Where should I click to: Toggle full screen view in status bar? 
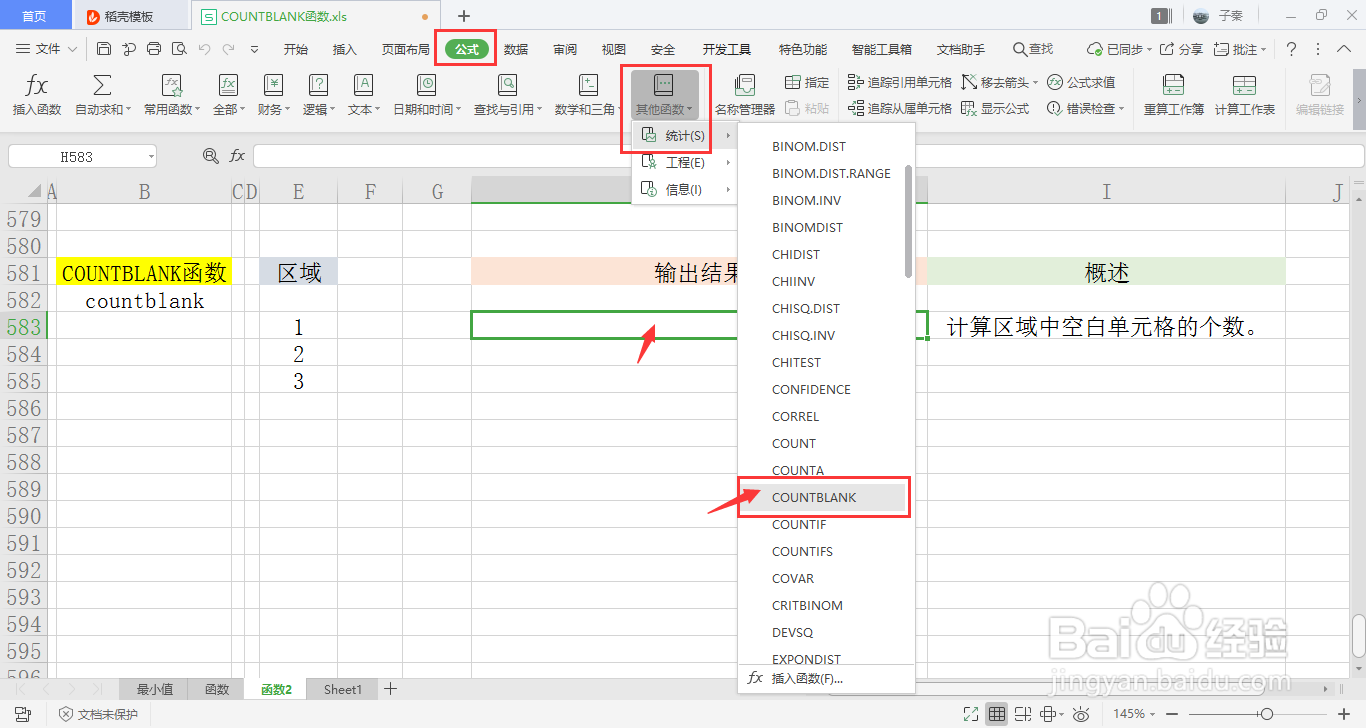(970, 713)
